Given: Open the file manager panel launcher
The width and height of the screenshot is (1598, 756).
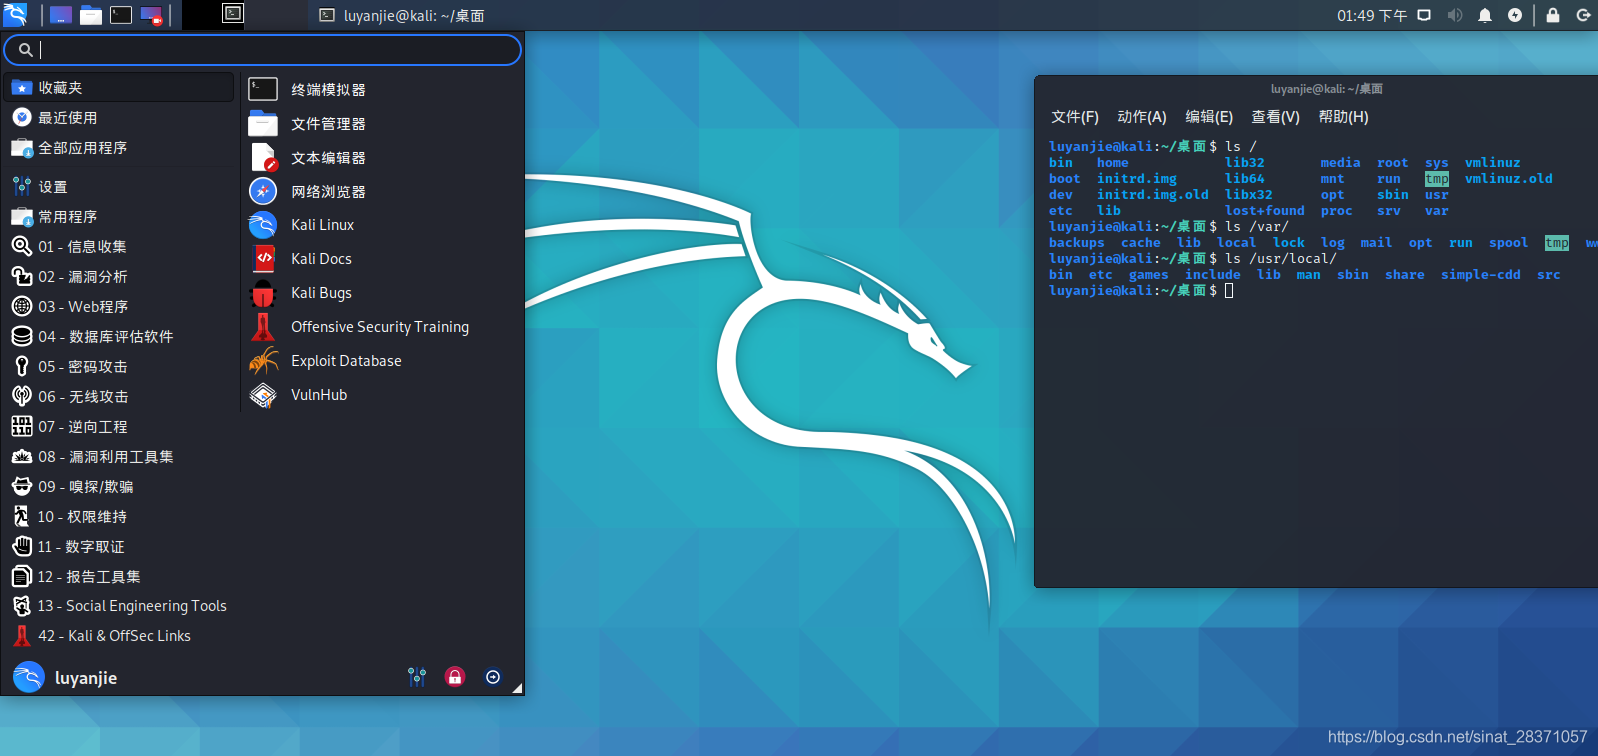Looking at the screenshot, I should (91, 15).
